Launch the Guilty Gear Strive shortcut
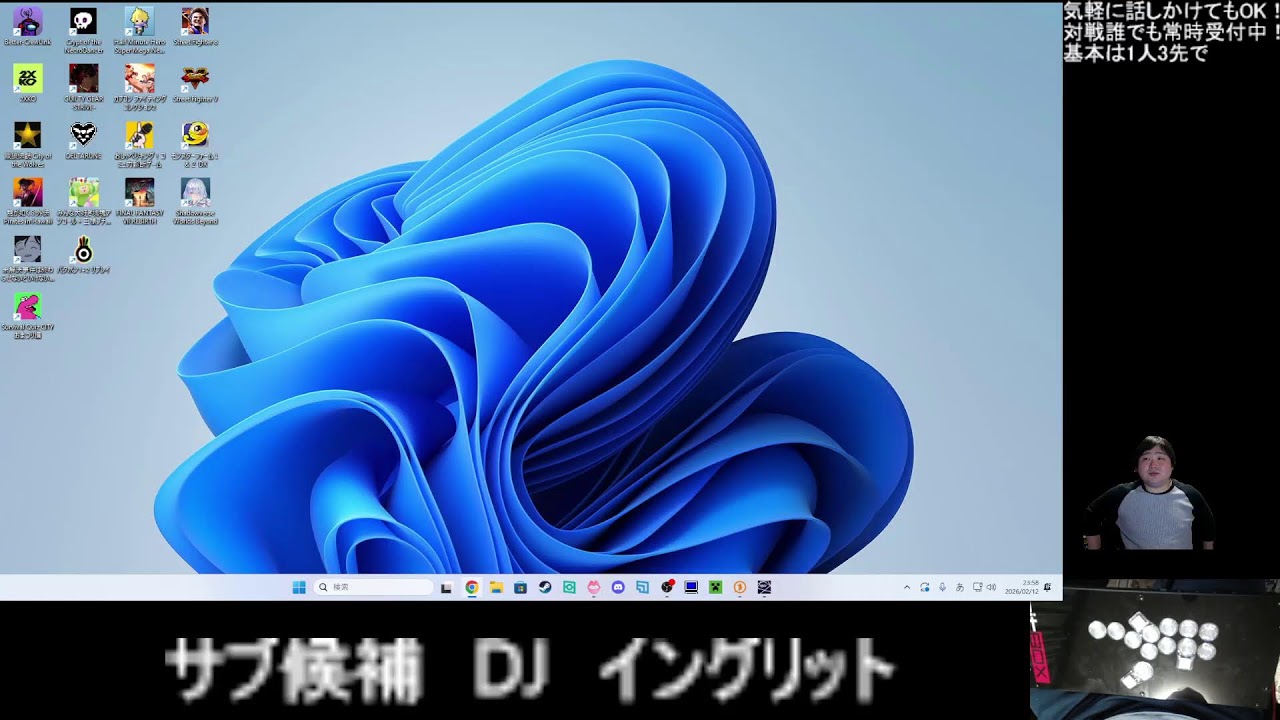The height and width of the screenshot is (720, 1280). tap(84, 85)
